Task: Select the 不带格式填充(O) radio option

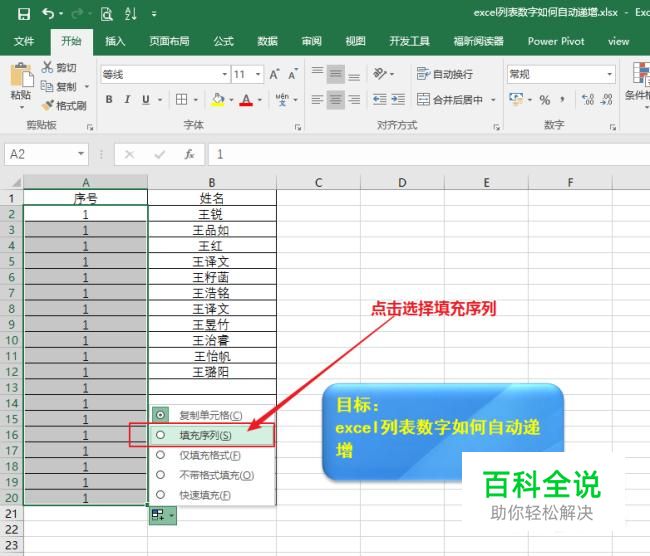Action: click(160, 475)
